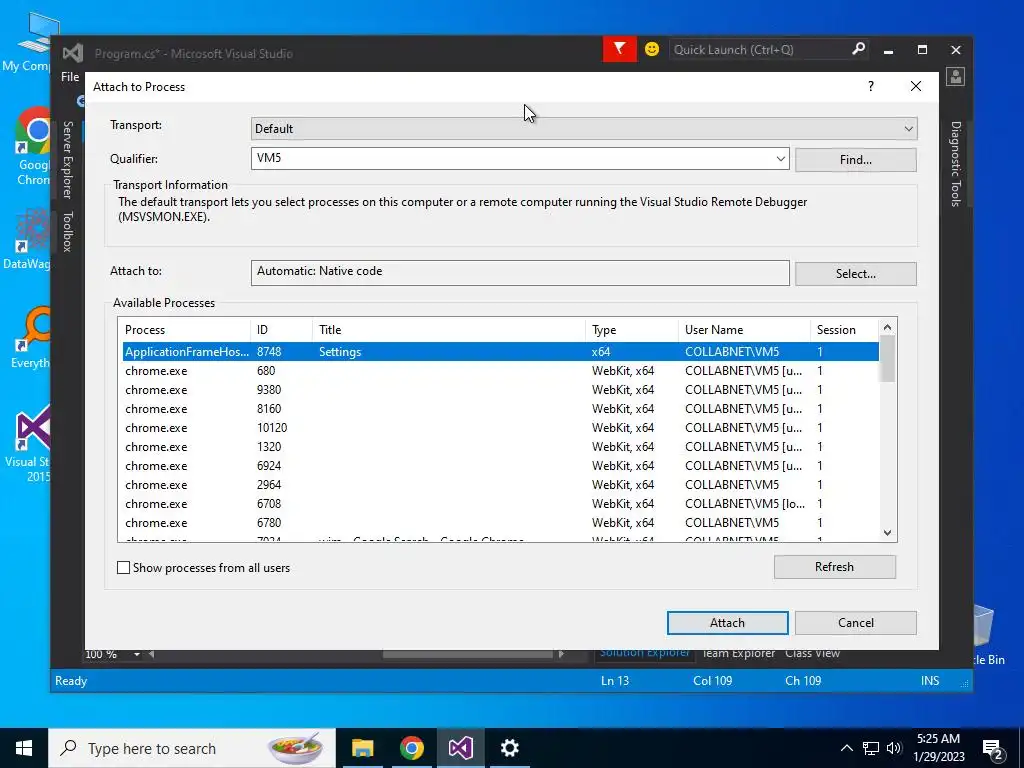Viewport: 1024px width, 768px height.
Task: Select chrome.exe process with ID 6924
Action: click(x=500, y=465)
